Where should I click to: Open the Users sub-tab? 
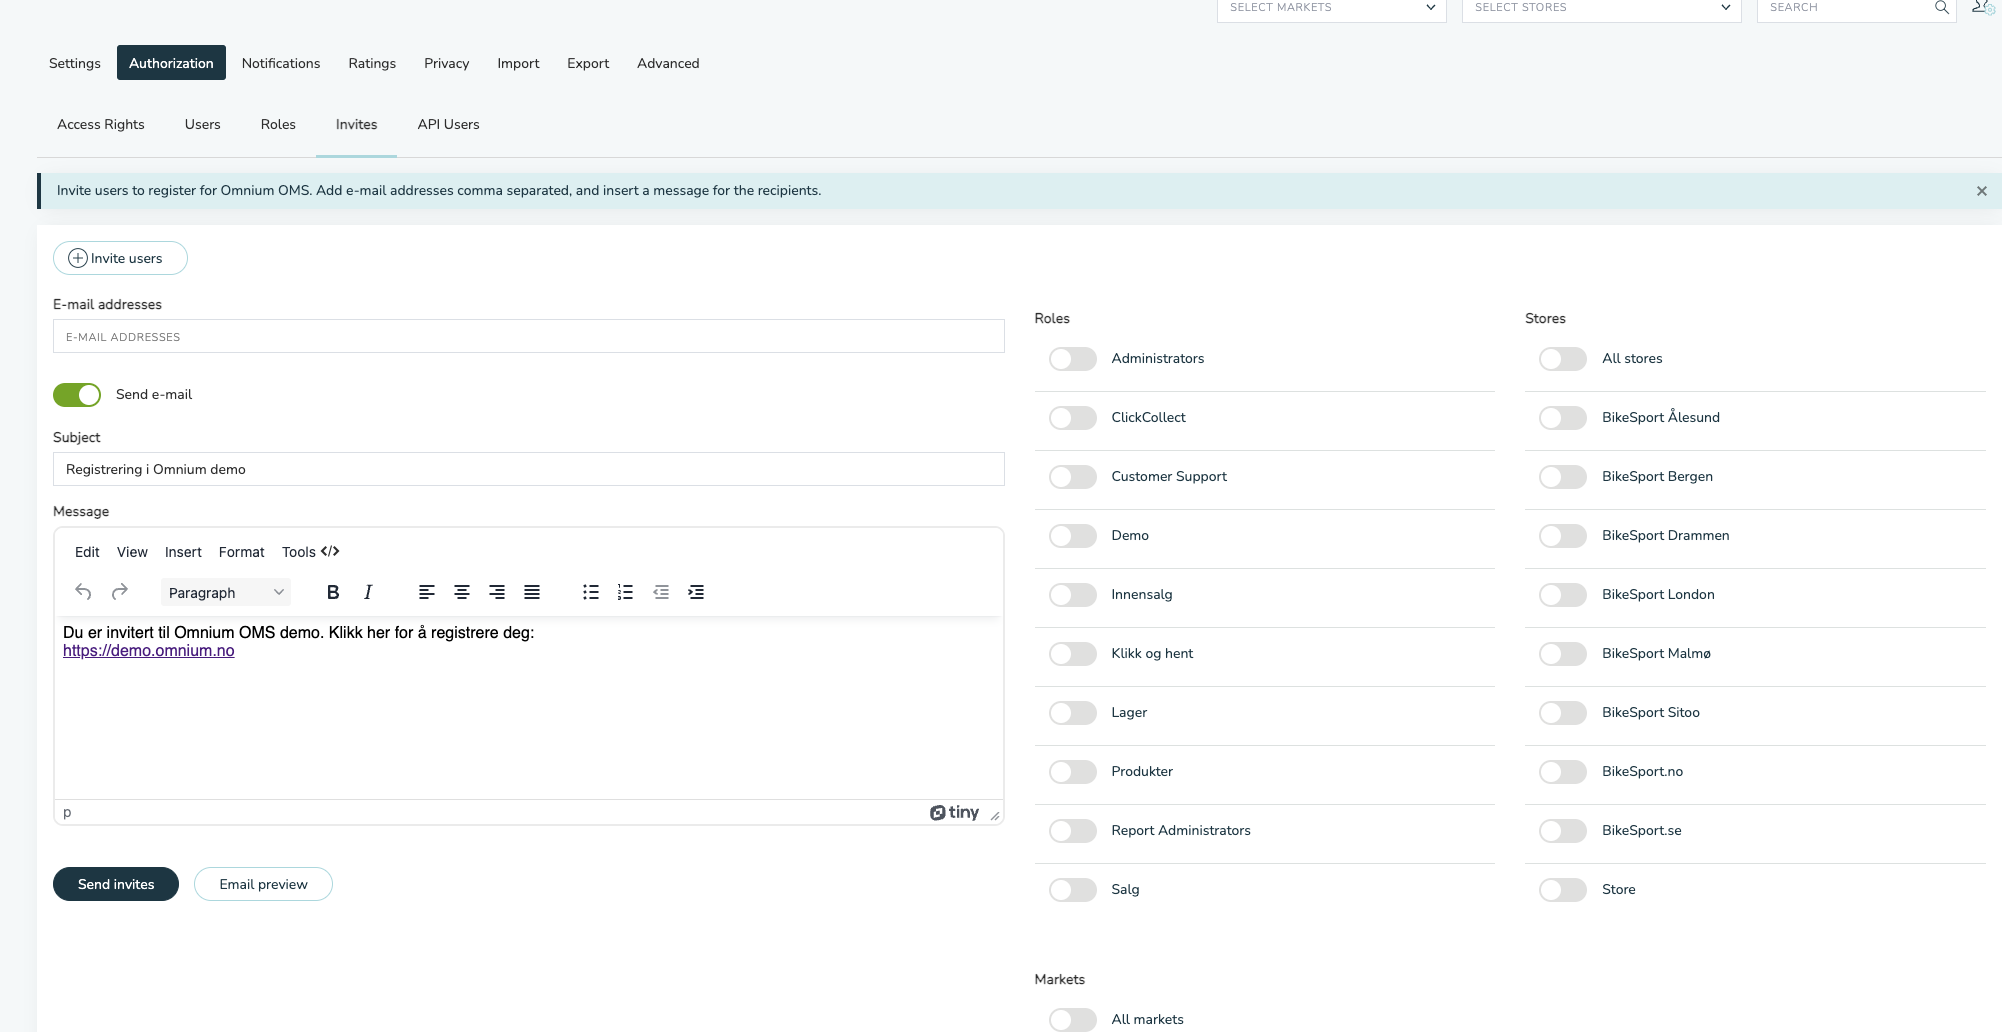point(203,124)
